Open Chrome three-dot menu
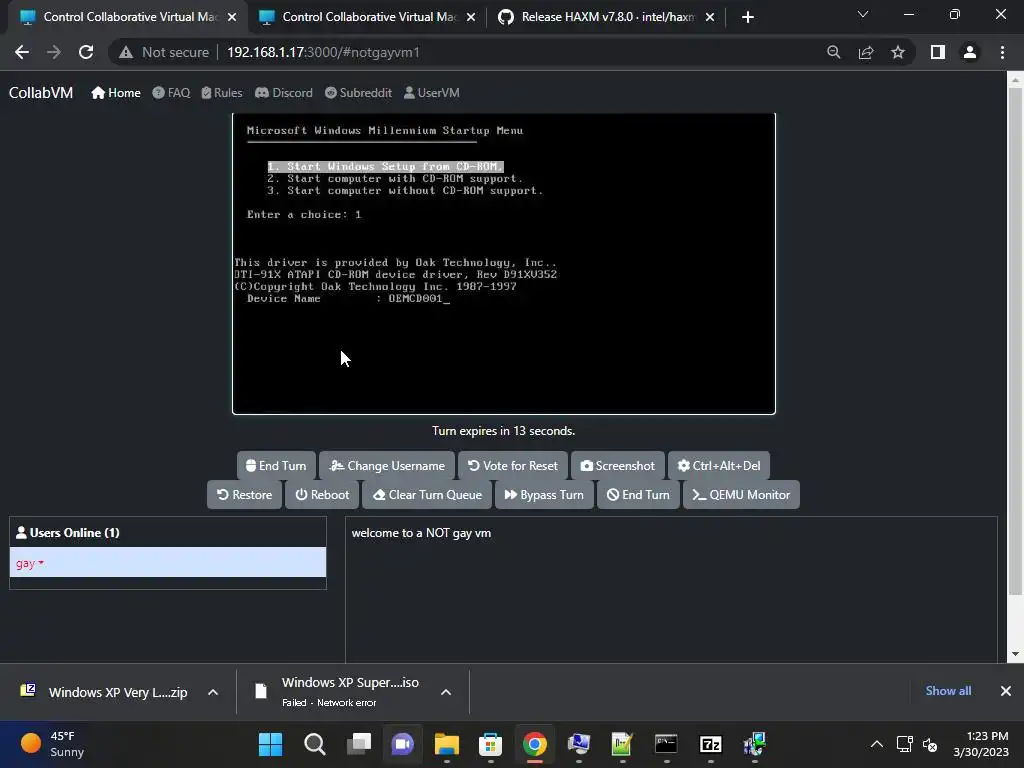 (1002, 52)
